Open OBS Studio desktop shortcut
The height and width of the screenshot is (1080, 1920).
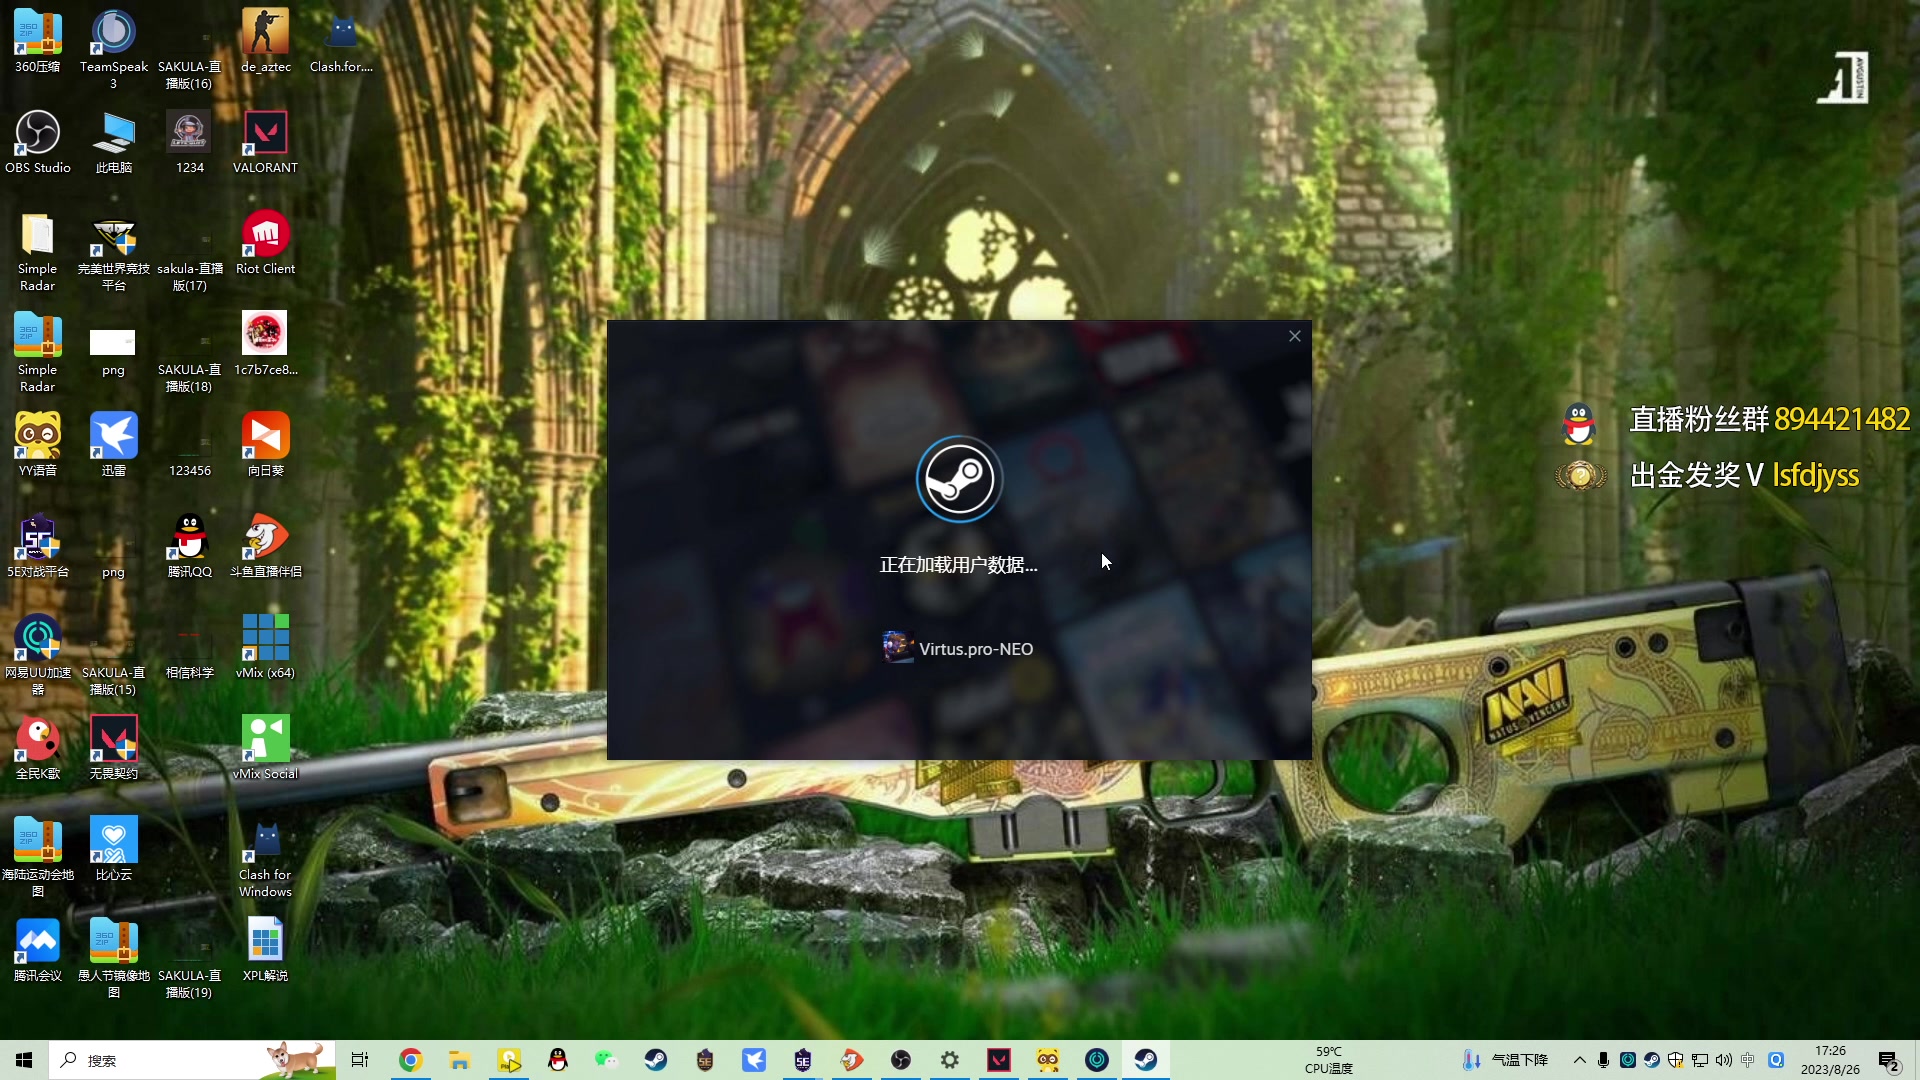coord(38,142)
